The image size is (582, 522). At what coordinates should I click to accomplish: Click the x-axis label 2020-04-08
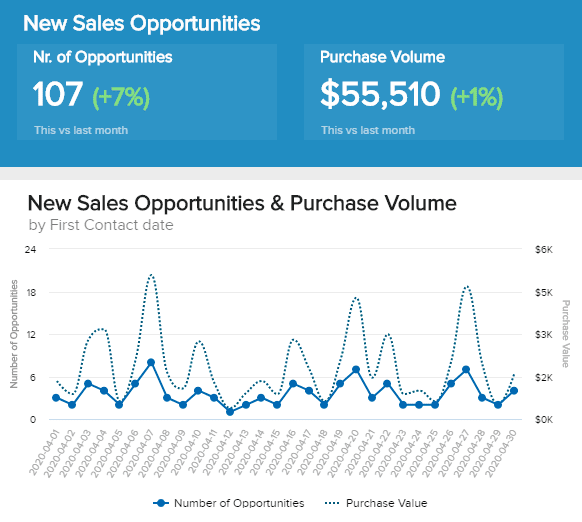154,453
